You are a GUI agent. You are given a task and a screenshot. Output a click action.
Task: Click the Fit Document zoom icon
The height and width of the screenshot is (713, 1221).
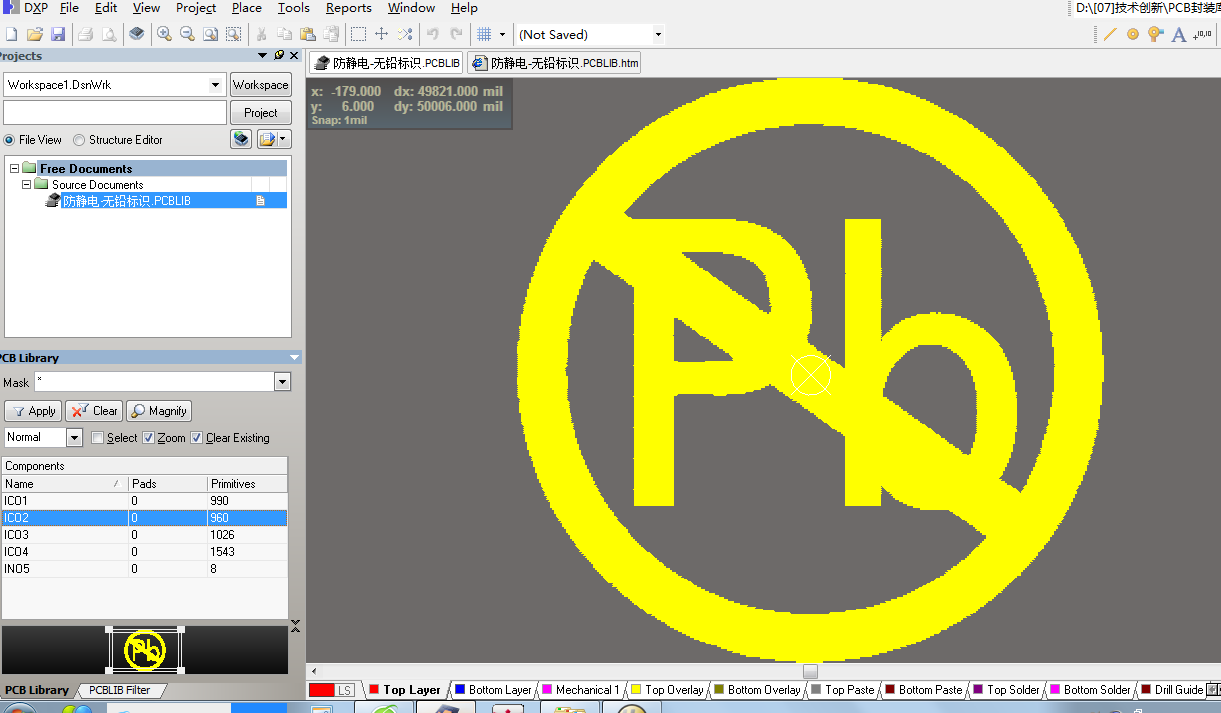point(210,34)
